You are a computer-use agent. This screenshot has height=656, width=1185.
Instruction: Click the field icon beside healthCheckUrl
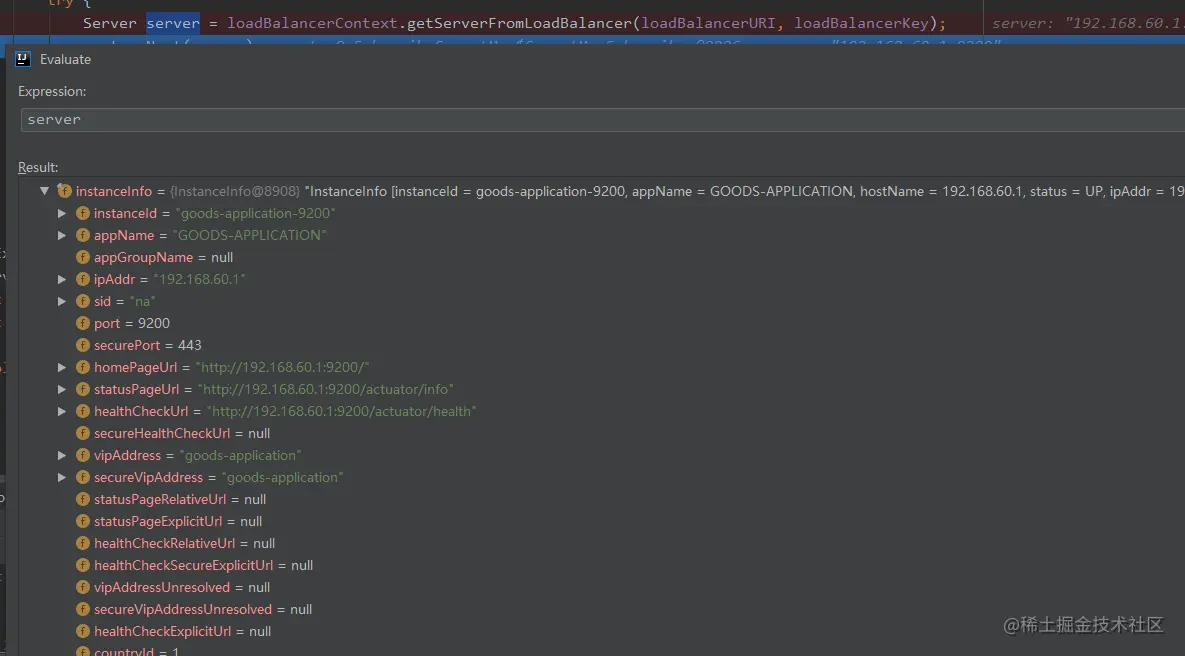click(83, 411)
